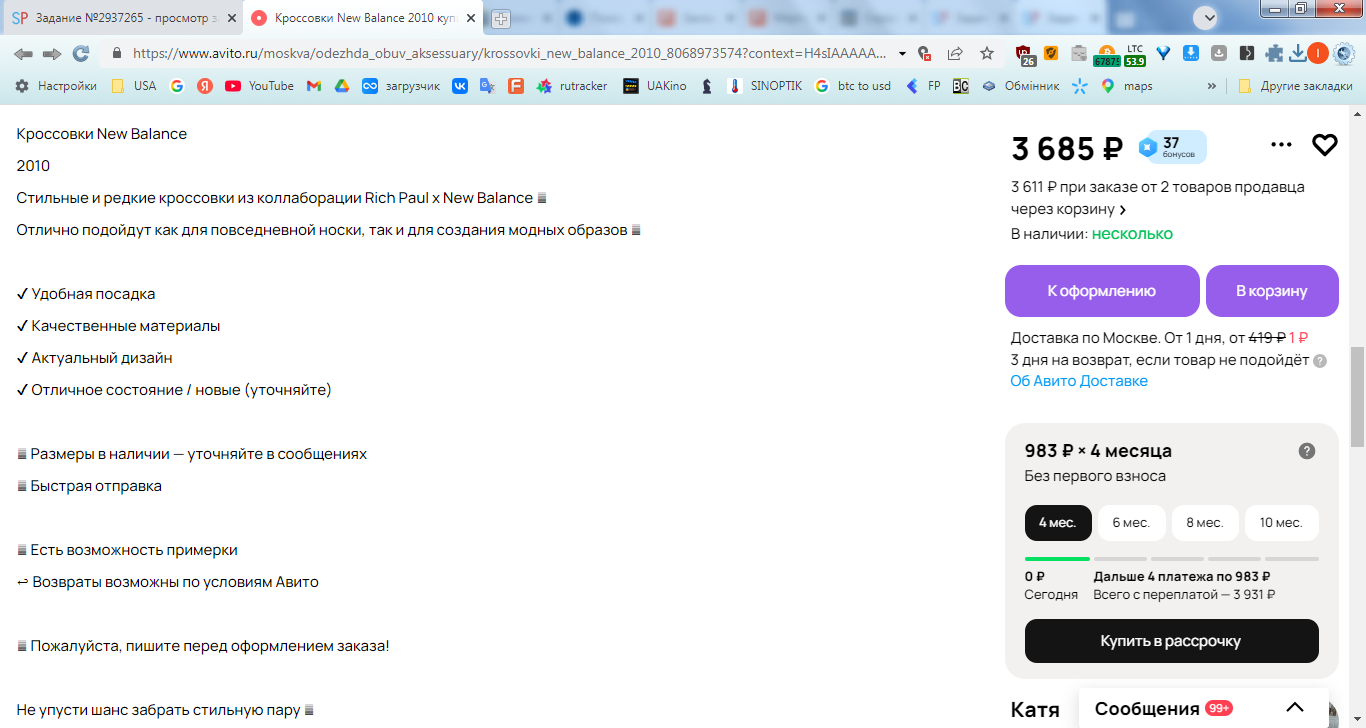Open the orange profile avatar
1366x728 pixels.
(x=1318, y=53)
